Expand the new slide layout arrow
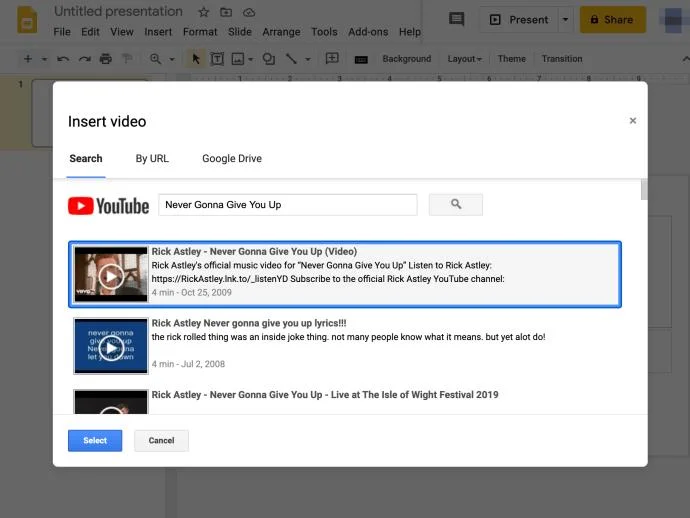The width and height of the screenshot is (690, 518). point(44,59)
